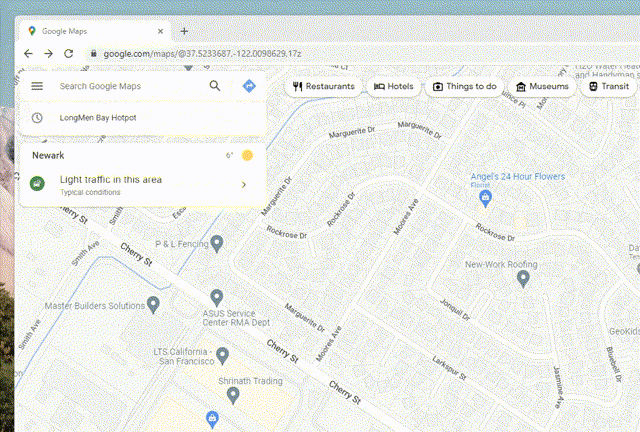This screenshot has height=432, width=640.
Task: Select the Master Builders Solutions map pin
Action: point(153,305)
